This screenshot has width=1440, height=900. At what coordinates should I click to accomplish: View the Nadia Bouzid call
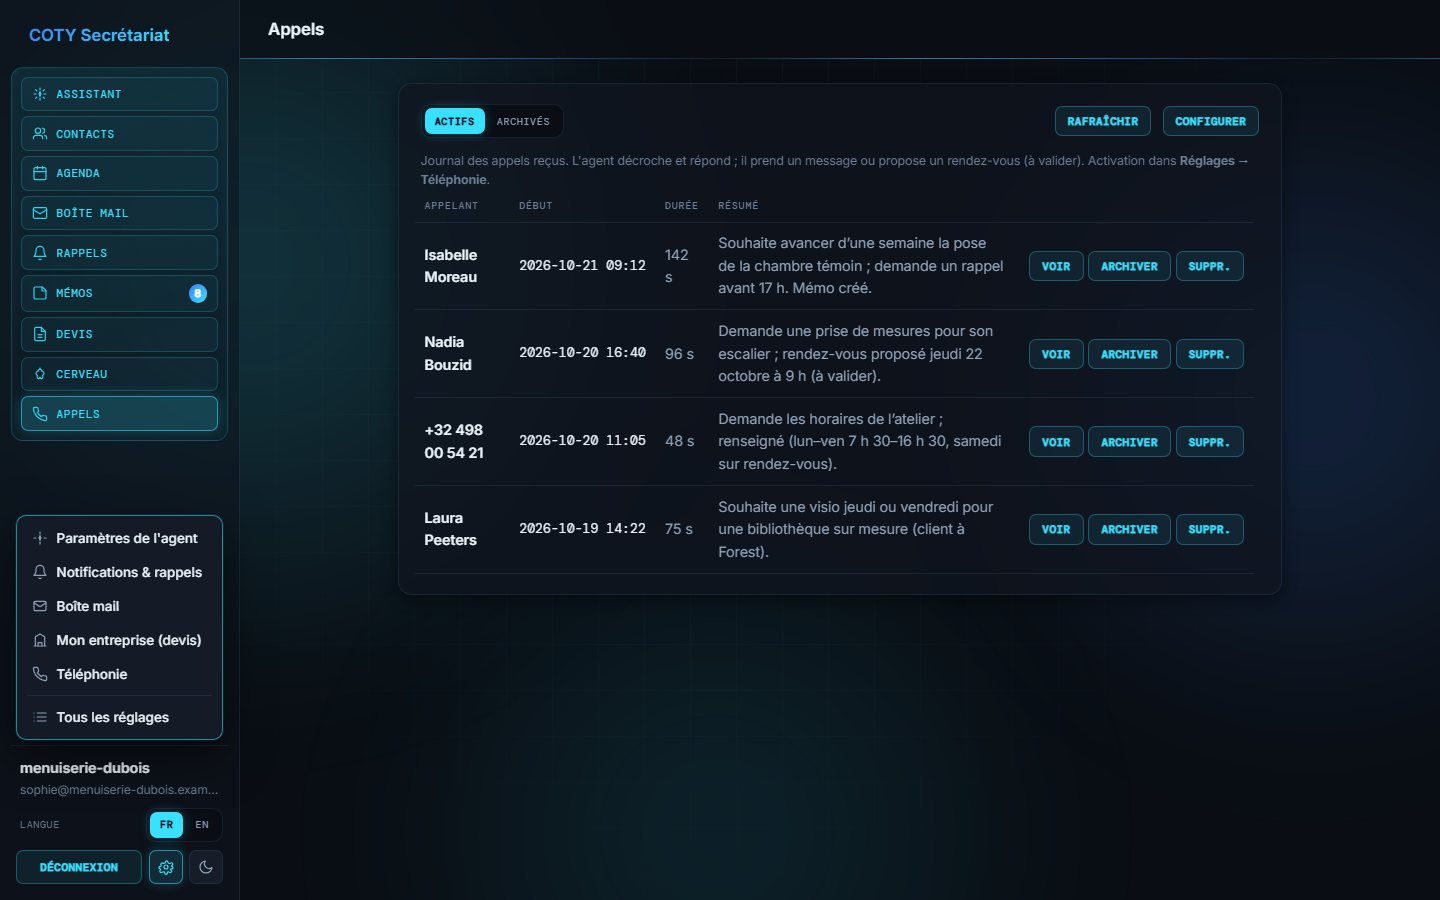[x=1056, y=354]
